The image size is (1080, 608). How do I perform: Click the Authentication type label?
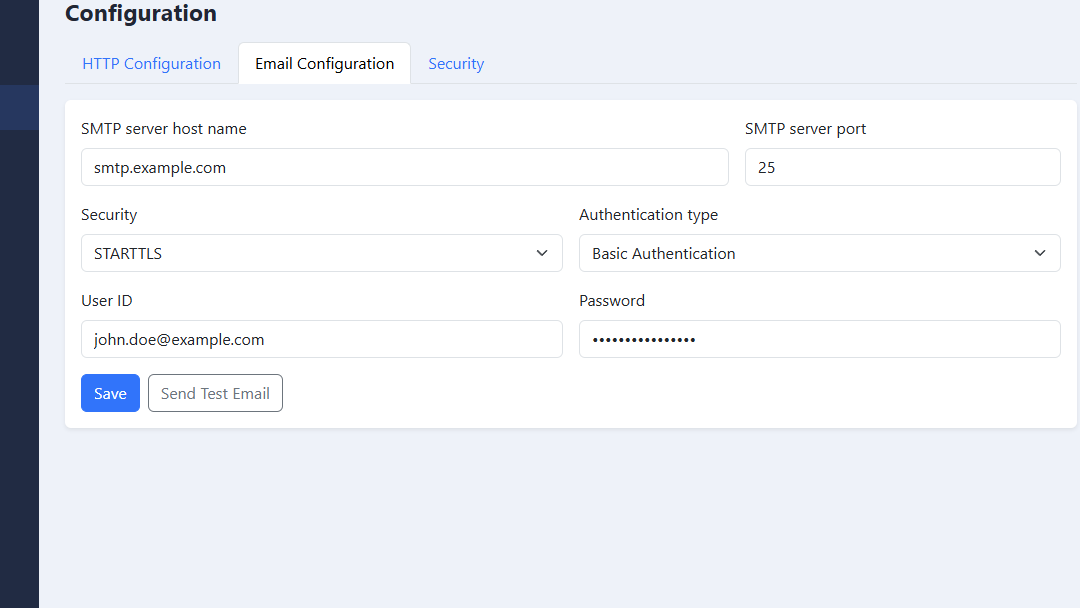pos(648,215)
